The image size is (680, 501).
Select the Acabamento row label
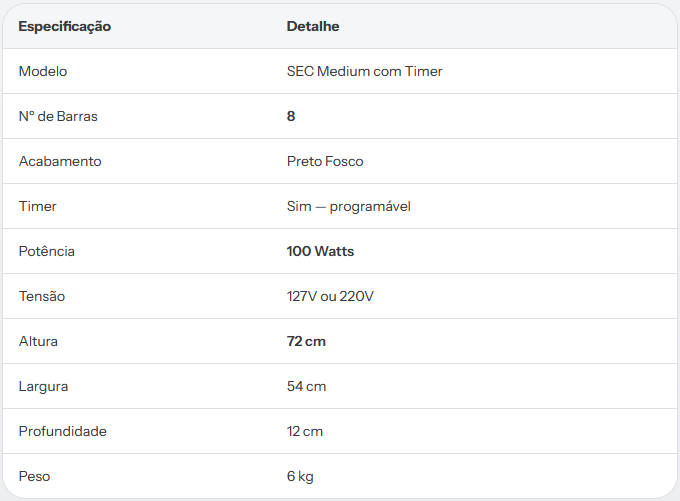tap(60, 161)
